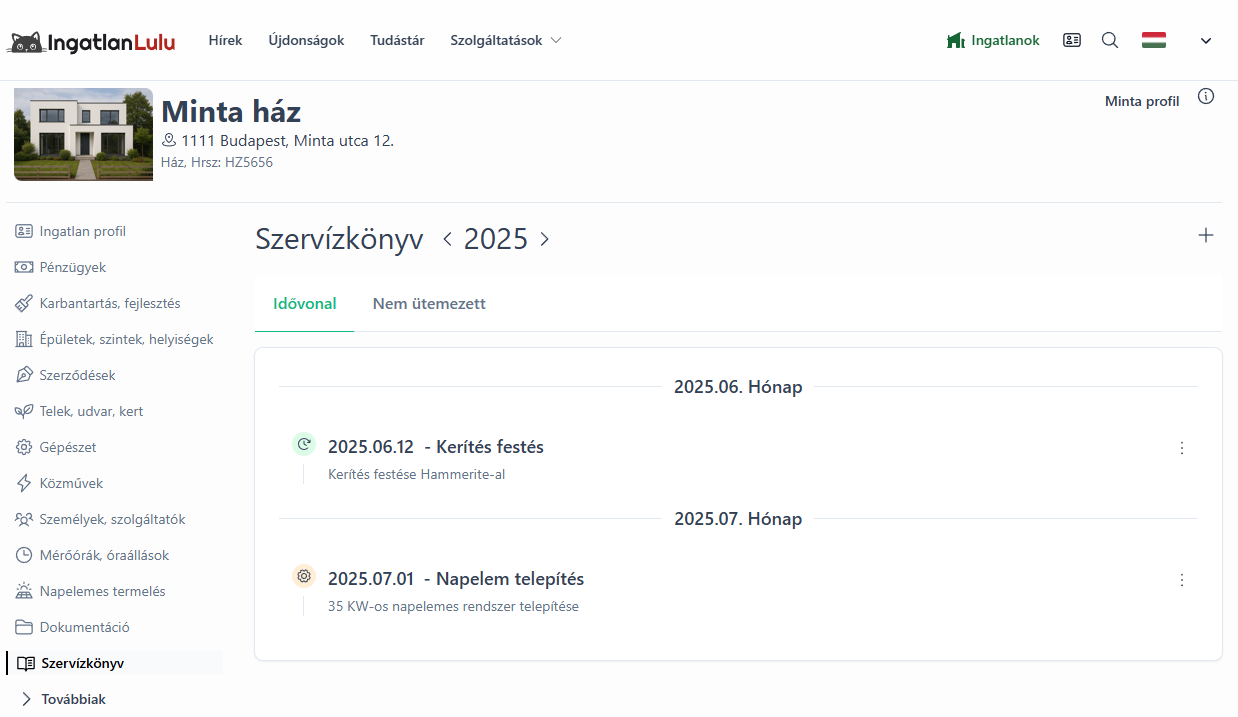Switch to the Idővonal tab
Viewport: 1238px width, 717px height.
(x=305, y=304)
